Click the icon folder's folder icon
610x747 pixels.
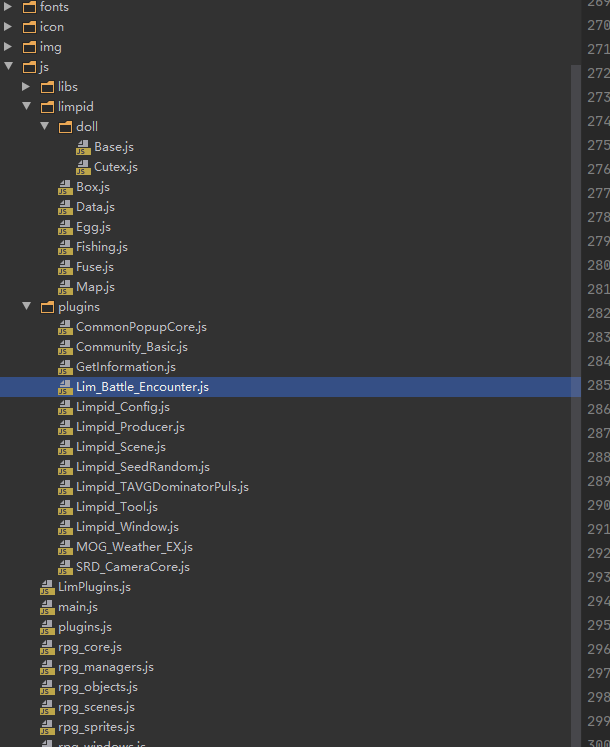30,27
